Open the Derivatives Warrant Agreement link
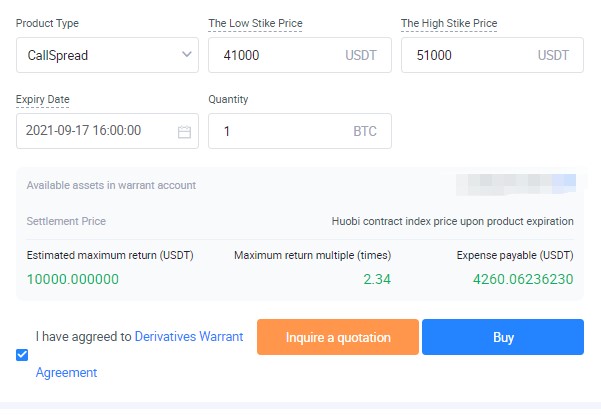Image resolution: width=601 pixels, height=415 pixels. (189, 337)
